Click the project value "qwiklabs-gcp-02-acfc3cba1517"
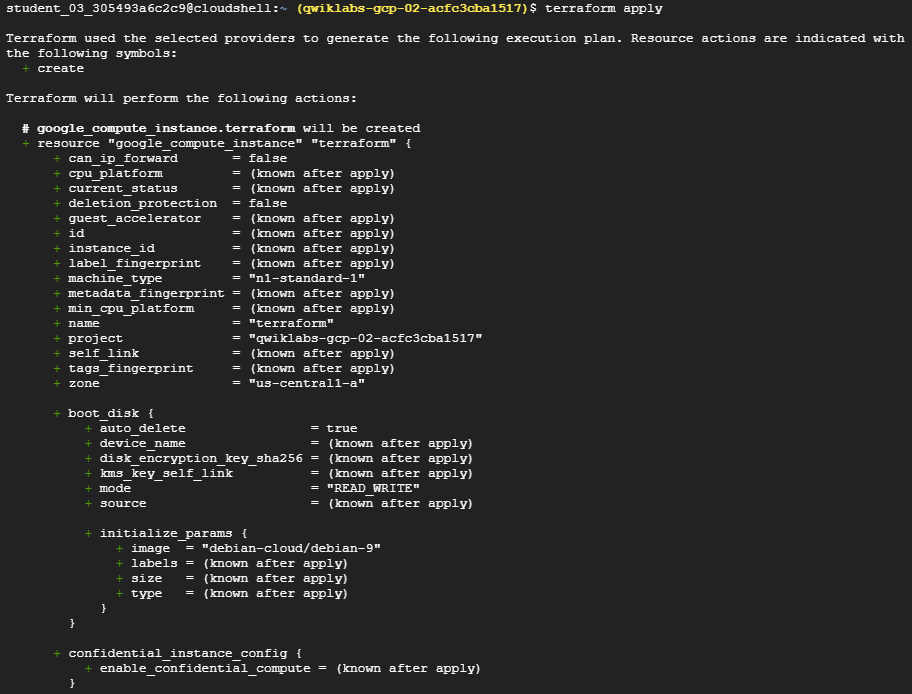 pyautogui.click(x=365, y=339)
